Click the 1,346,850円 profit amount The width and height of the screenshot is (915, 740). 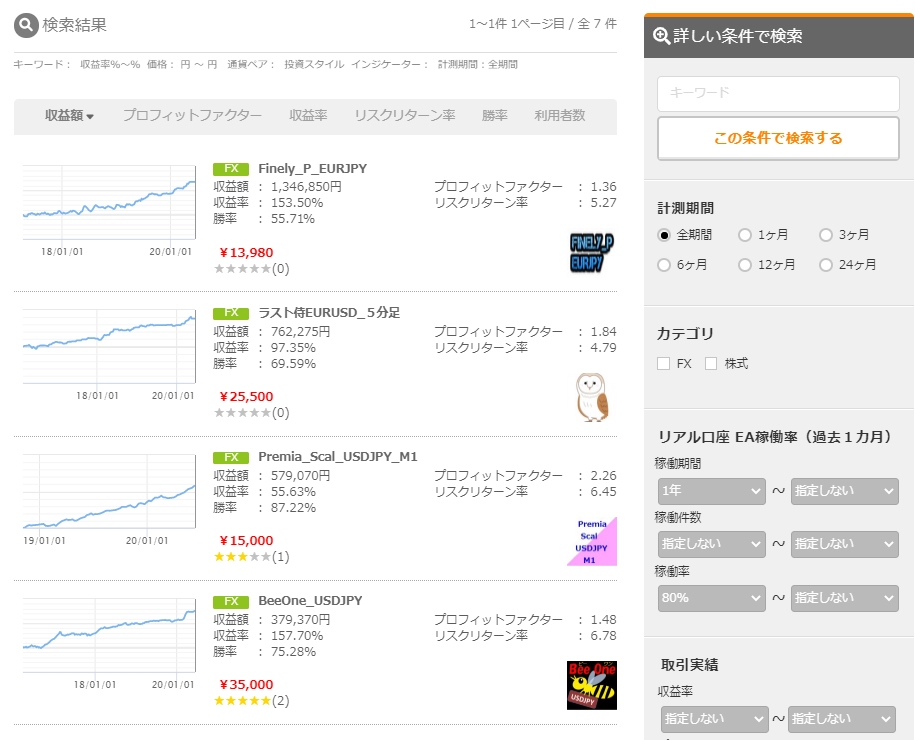(306, 187)
